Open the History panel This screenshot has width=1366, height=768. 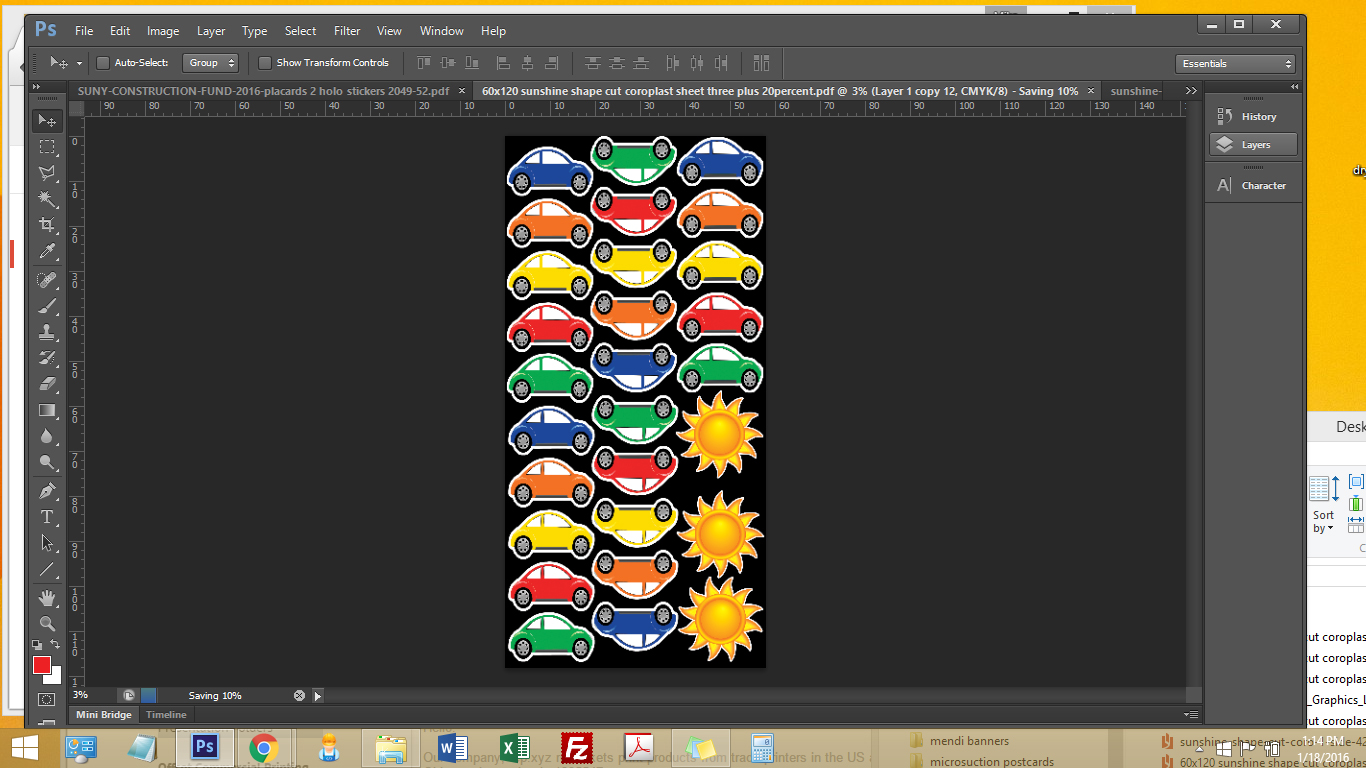[1253, 117]
